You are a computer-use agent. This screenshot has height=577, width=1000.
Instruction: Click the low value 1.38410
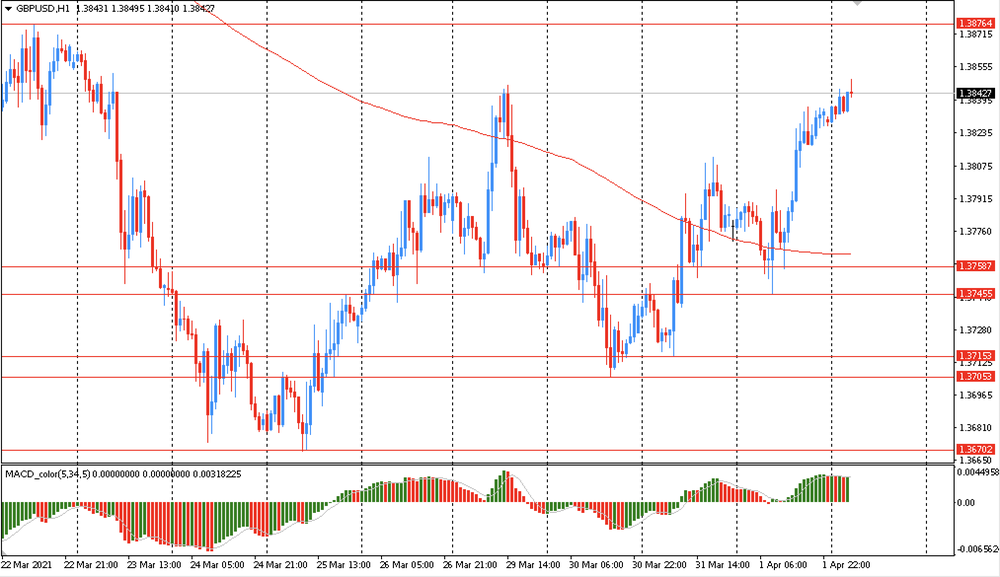click(x=163, y=9)
